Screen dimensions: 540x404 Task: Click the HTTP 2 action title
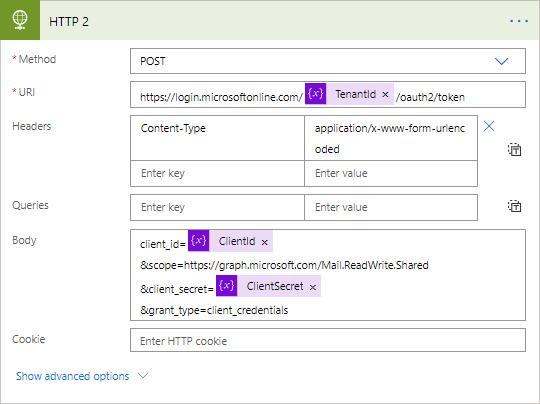tap(69, 22)
